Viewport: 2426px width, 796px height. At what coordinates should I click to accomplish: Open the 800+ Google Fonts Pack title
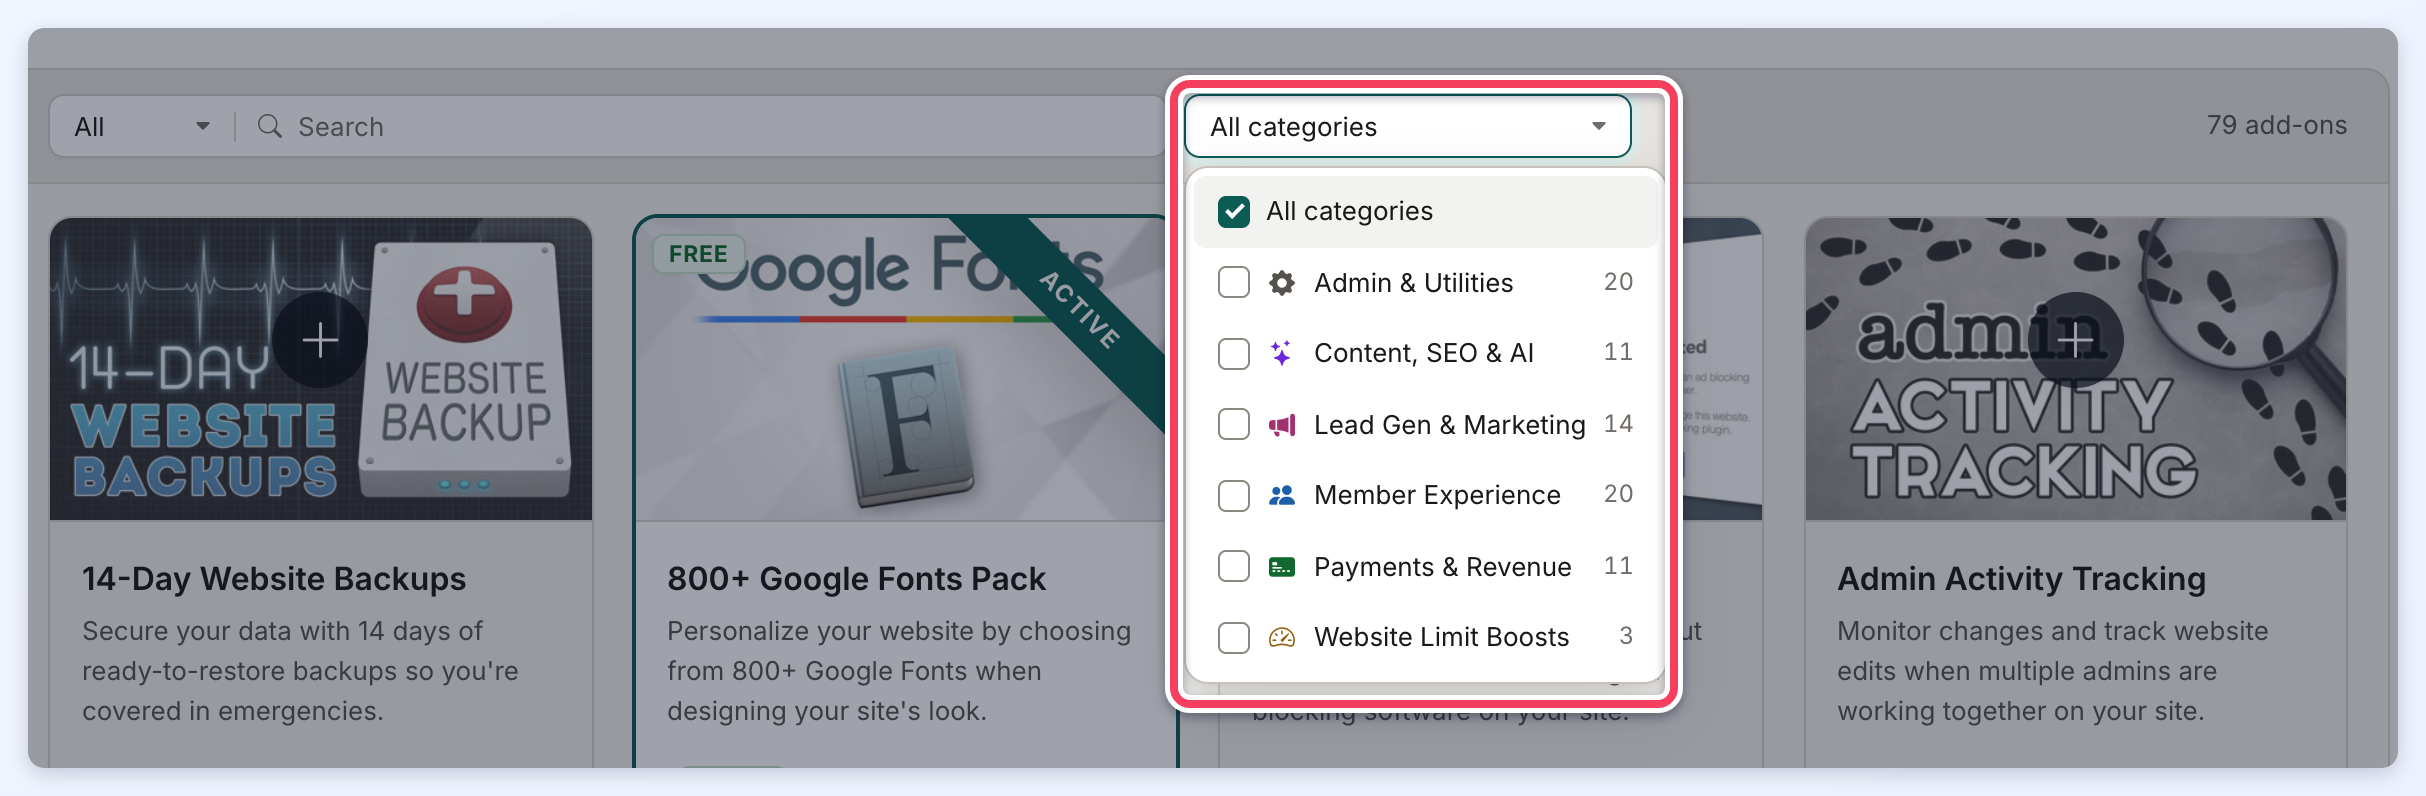click(856, 579)
